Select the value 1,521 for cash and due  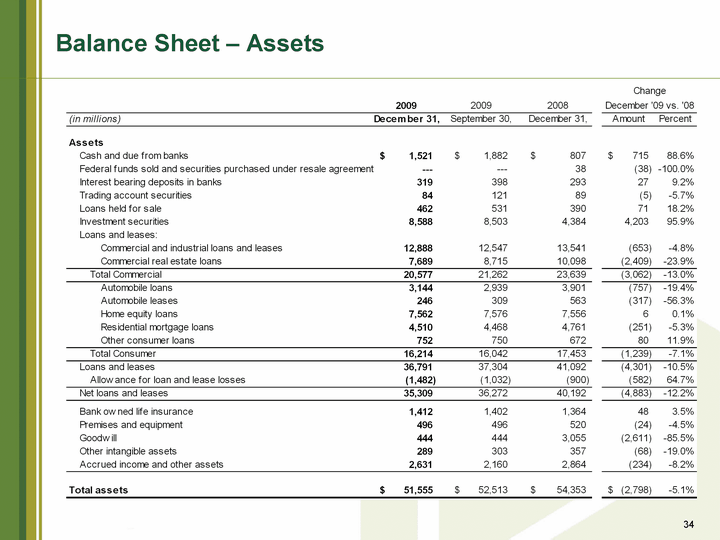point(421,156)
